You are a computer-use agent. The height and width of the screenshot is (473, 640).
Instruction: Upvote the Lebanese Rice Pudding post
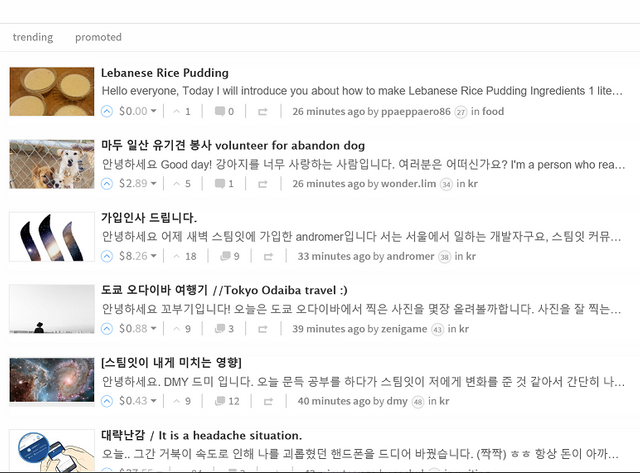pos(107,112)
